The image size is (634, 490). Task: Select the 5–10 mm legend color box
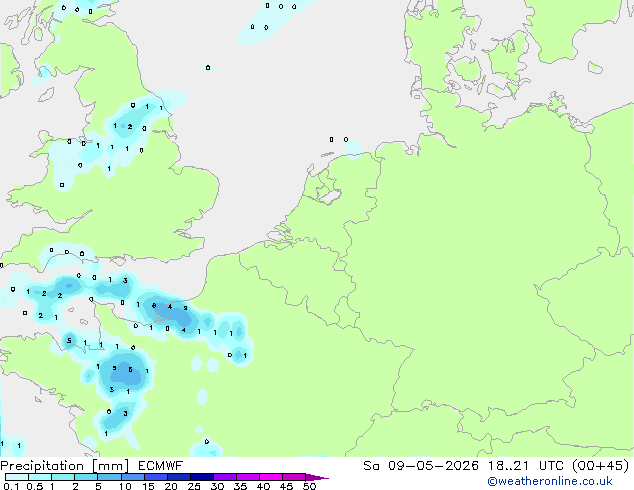(x=109, y=477)
